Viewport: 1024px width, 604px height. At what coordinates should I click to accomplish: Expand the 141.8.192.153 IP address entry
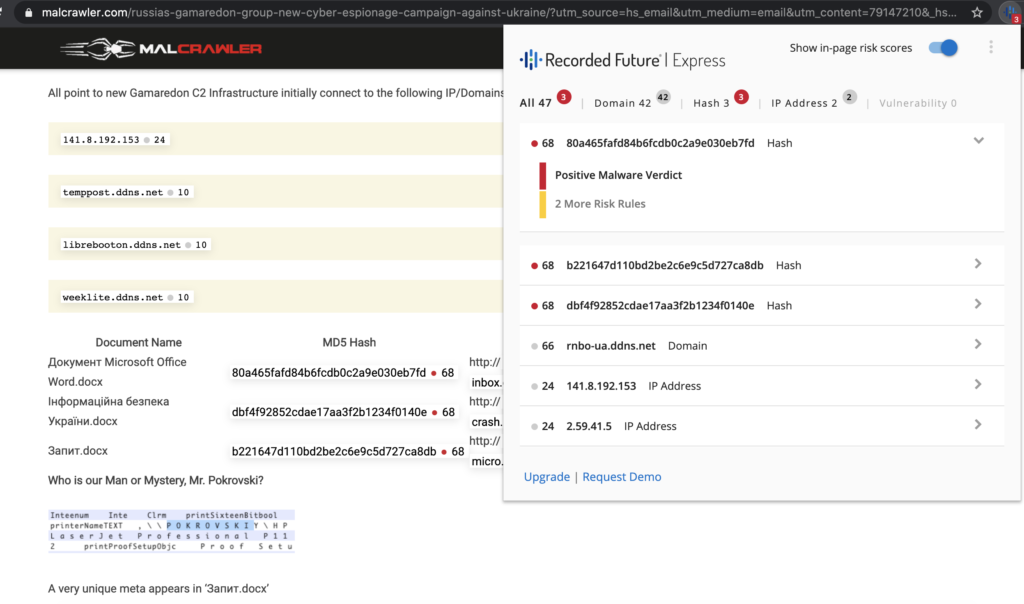point(978,384)
